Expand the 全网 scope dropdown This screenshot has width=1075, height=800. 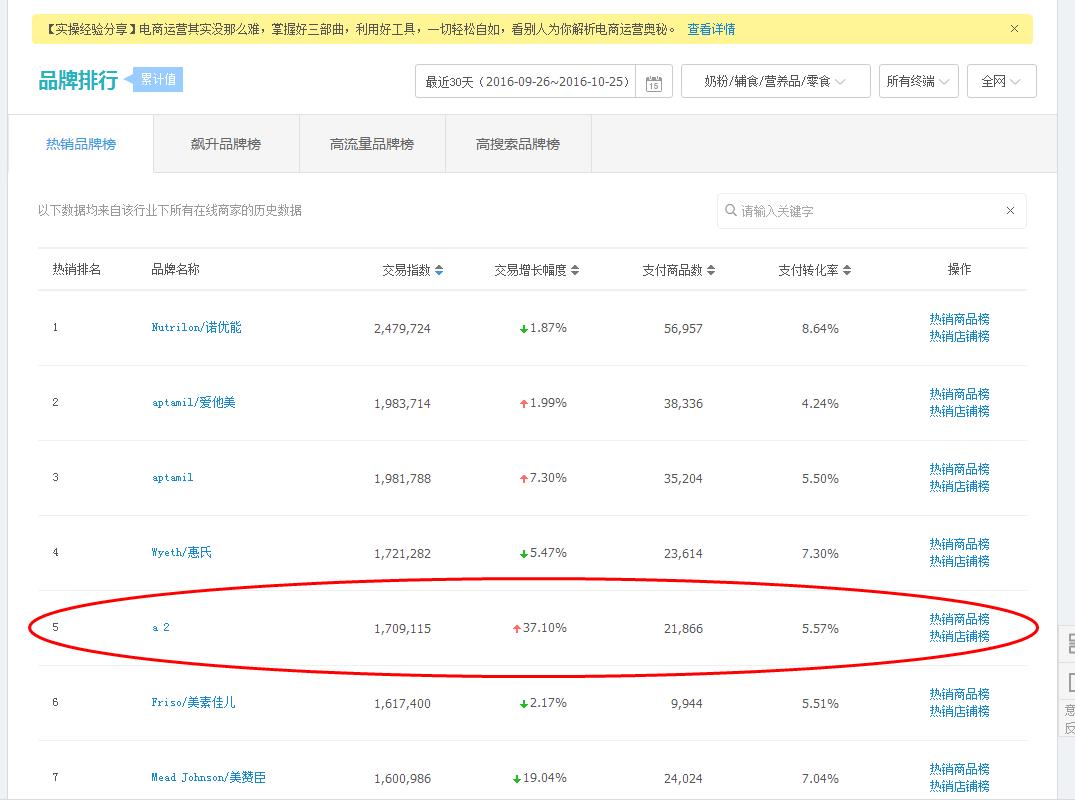pos(1001,82)
